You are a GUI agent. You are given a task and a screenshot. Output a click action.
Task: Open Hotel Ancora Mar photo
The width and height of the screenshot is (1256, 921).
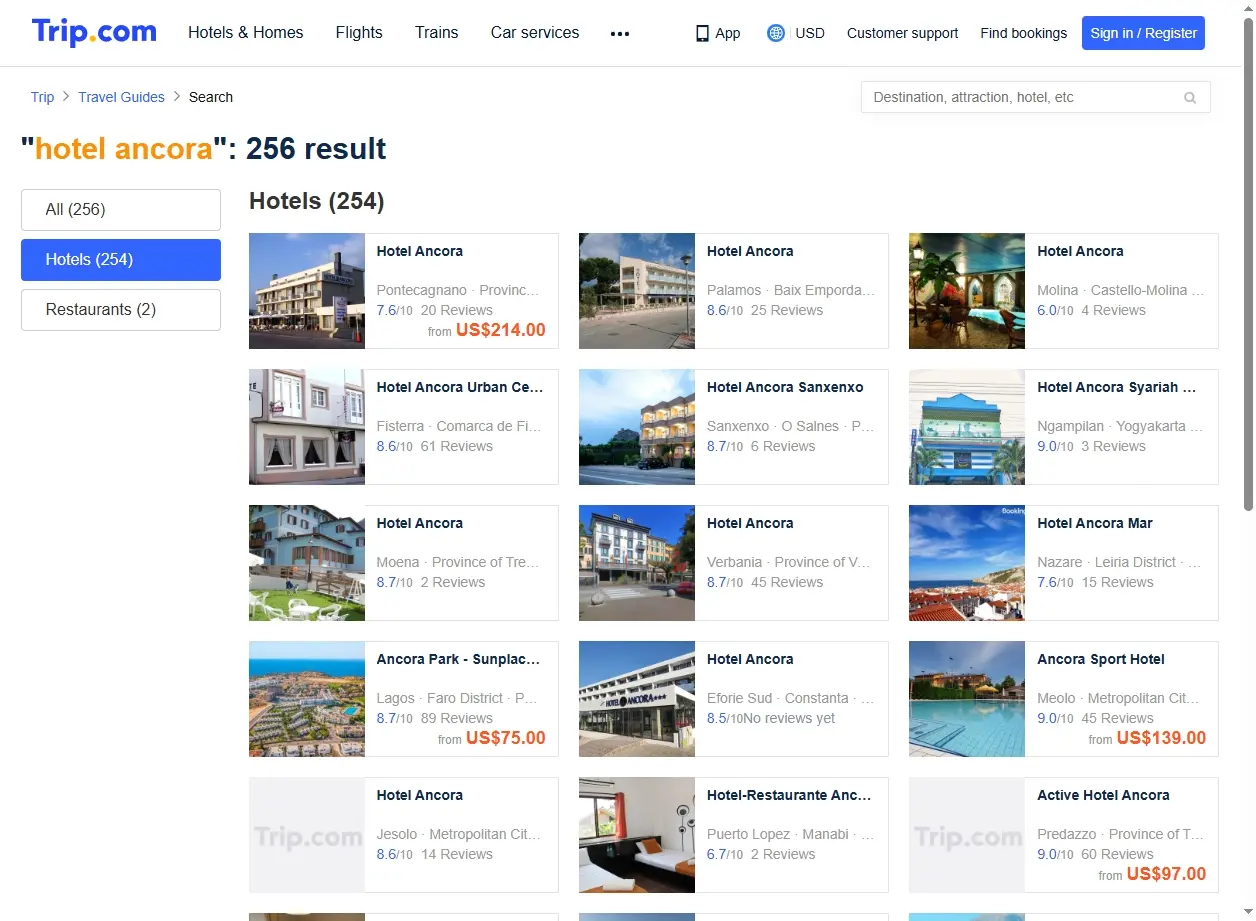click(967, 563)
